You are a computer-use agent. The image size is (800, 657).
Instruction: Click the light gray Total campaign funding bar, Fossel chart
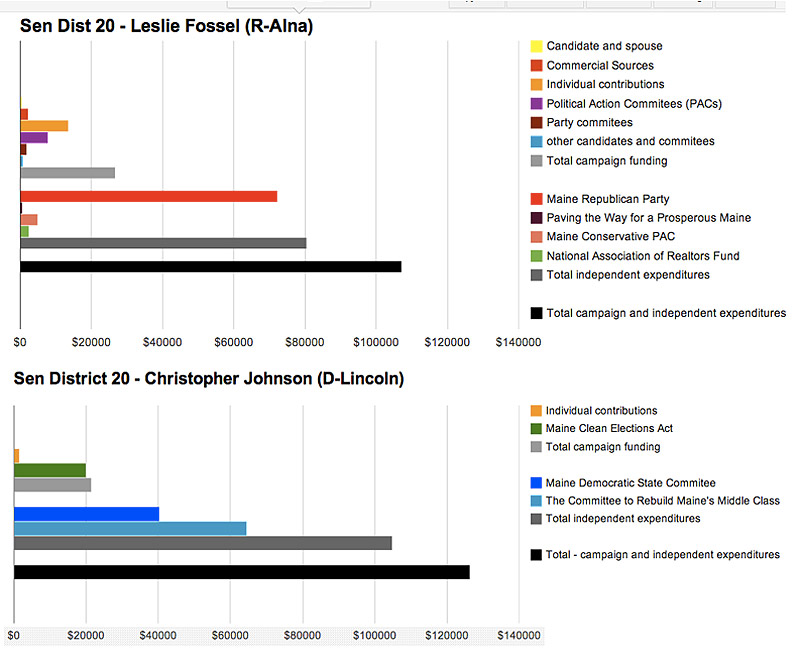click(67, 173)
